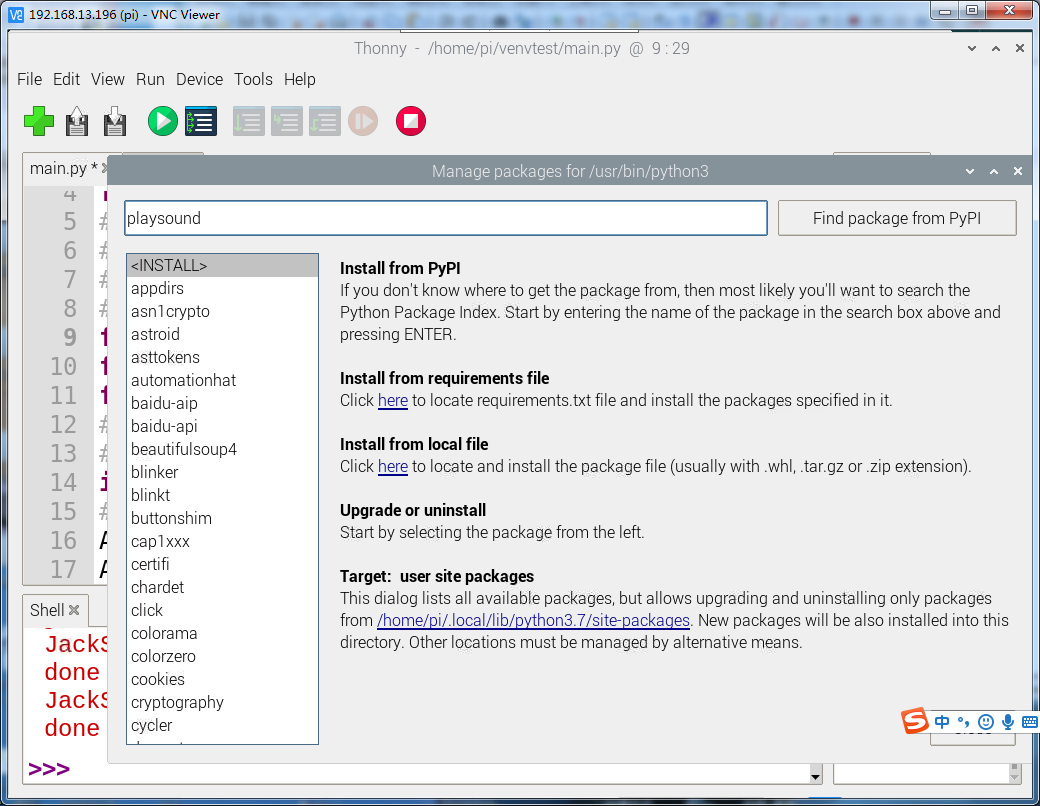The width and height of the screenshot is (1040, 806).
Task: Click the Step over toolbar icon
Action: (x=249, y=121)
